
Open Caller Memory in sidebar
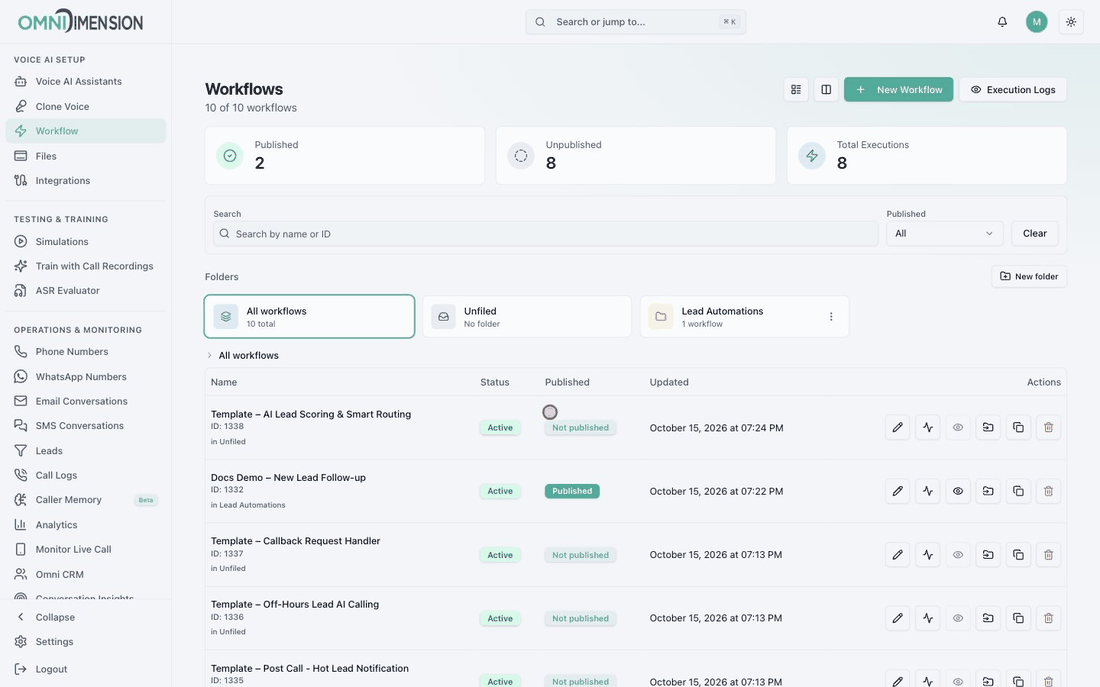86,500
